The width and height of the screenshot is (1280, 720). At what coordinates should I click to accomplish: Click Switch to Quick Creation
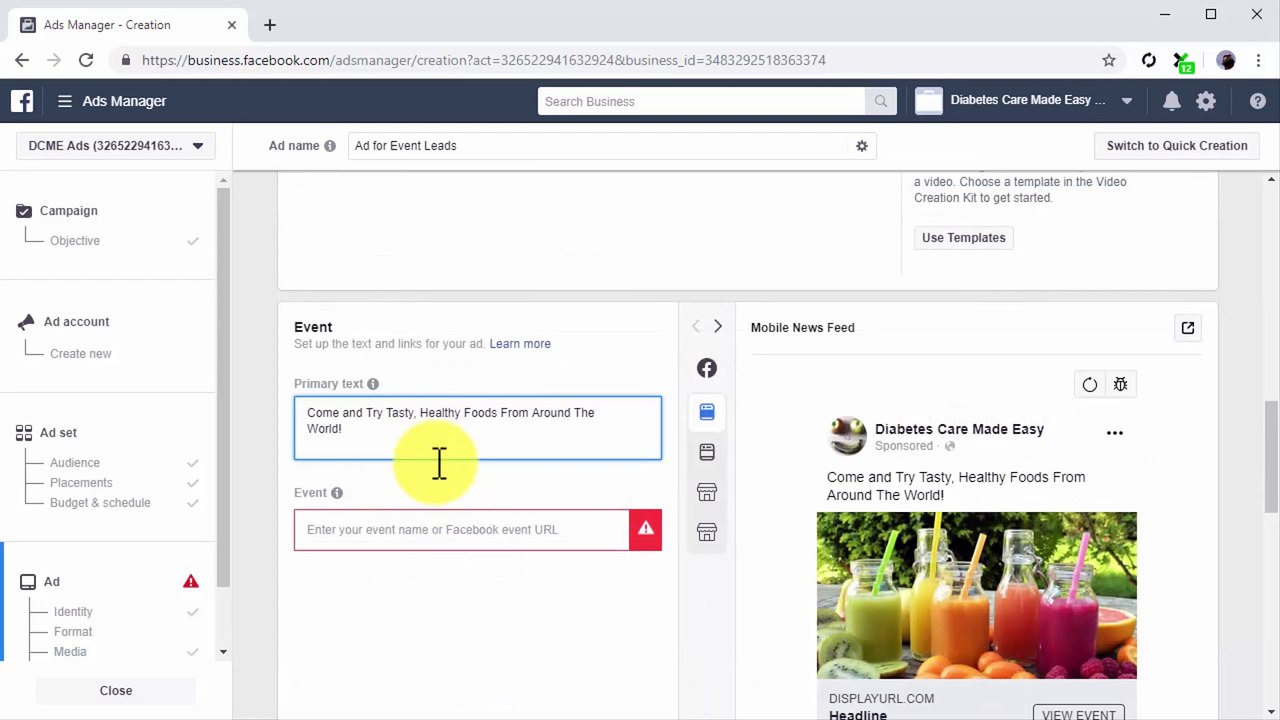tap(1177, 146)
